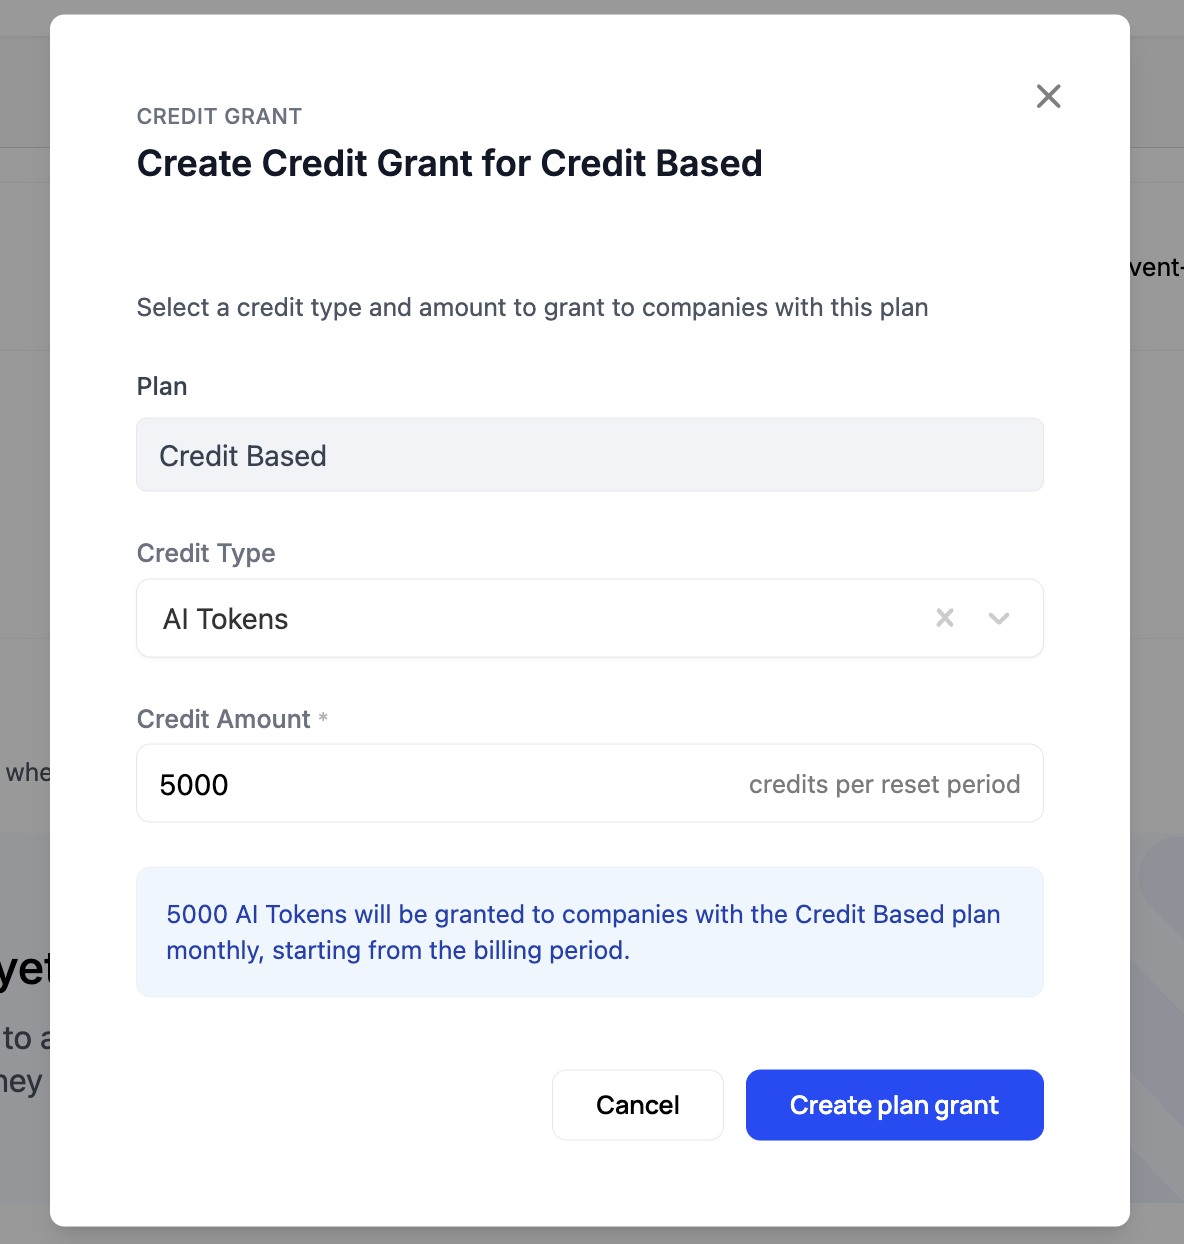The height and width of the screenshot is (1244, 1184).
Task: Click the dropdown arrow in Credit Type
Action: (x=998, y=618)
